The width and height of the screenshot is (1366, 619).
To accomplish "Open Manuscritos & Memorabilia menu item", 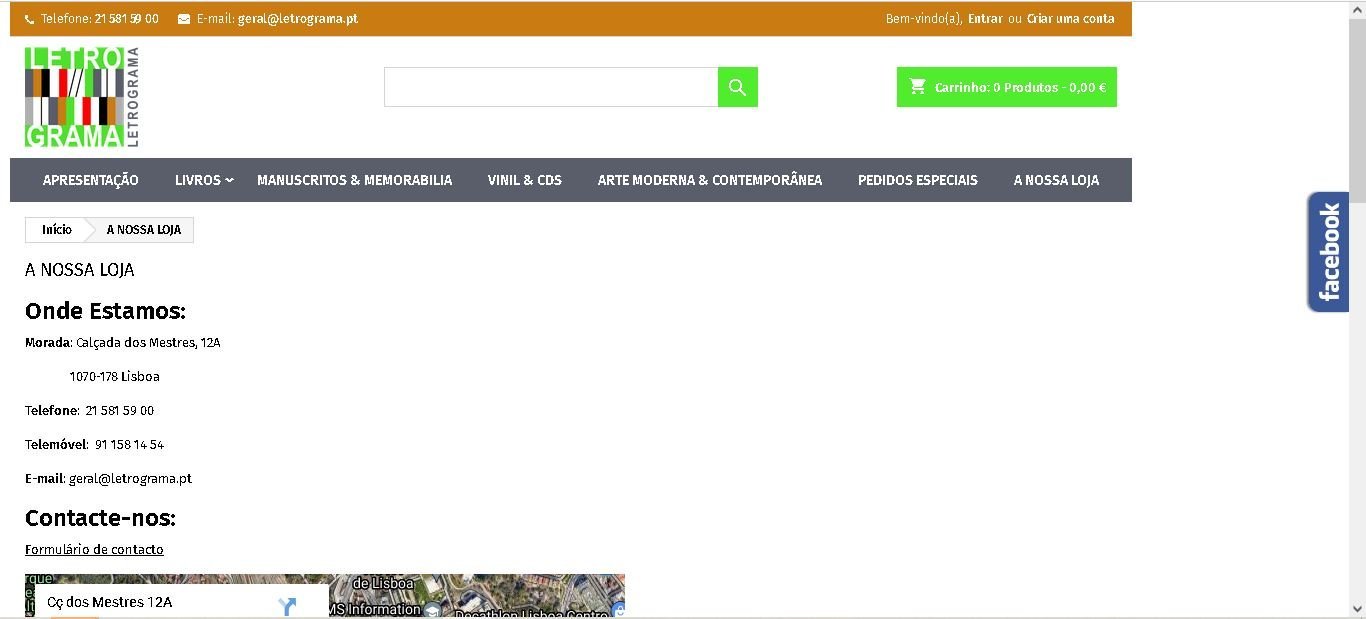I will (x=355, y=180).
